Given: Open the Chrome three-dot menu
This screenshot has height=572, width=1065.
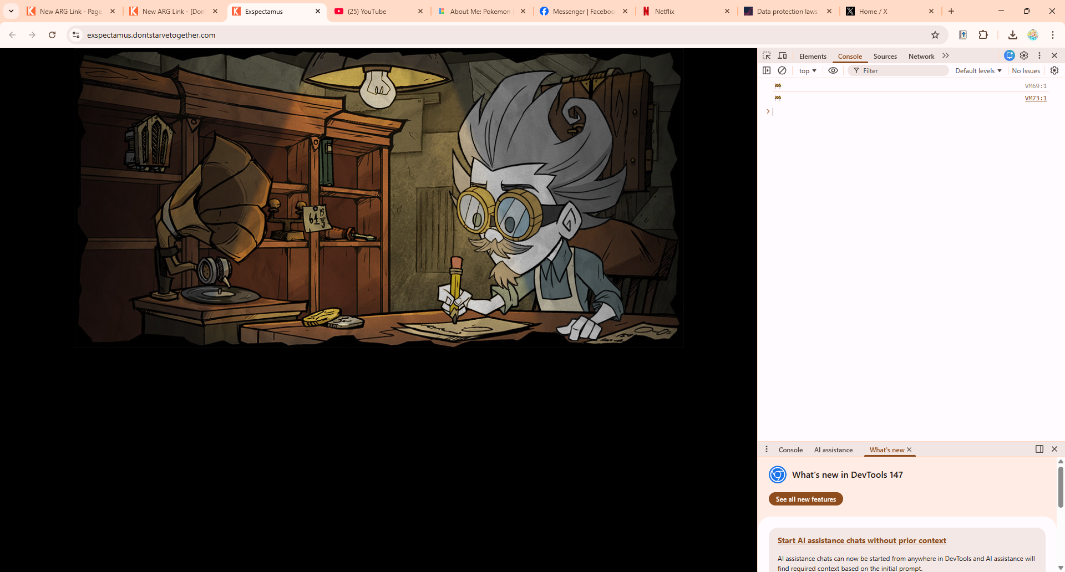Looking at the screenshot, I should [x=1053, y=35].
